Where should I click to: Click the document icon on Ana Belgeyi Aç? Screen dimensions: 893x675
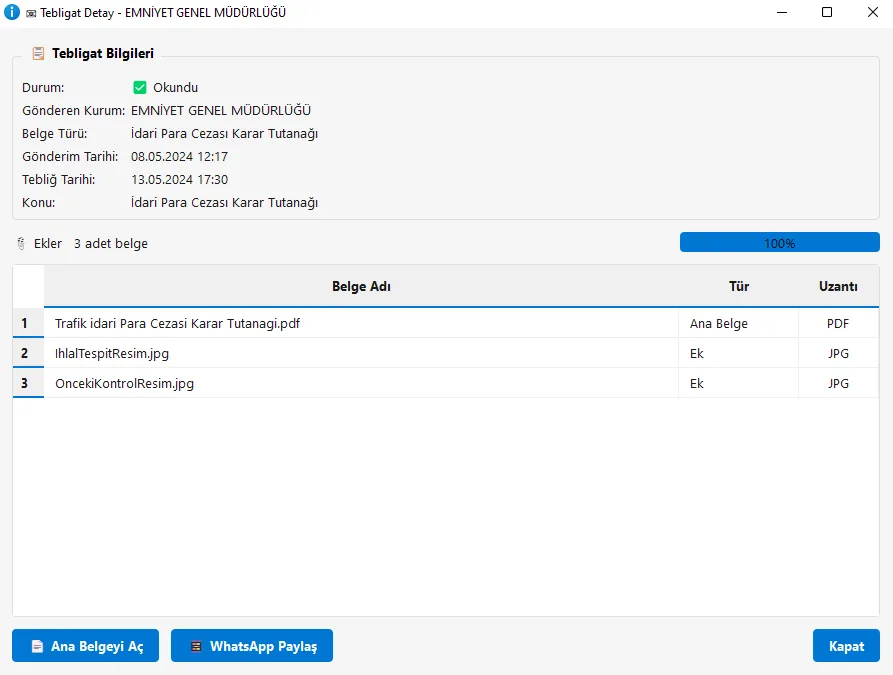click(x=37, y=647)
